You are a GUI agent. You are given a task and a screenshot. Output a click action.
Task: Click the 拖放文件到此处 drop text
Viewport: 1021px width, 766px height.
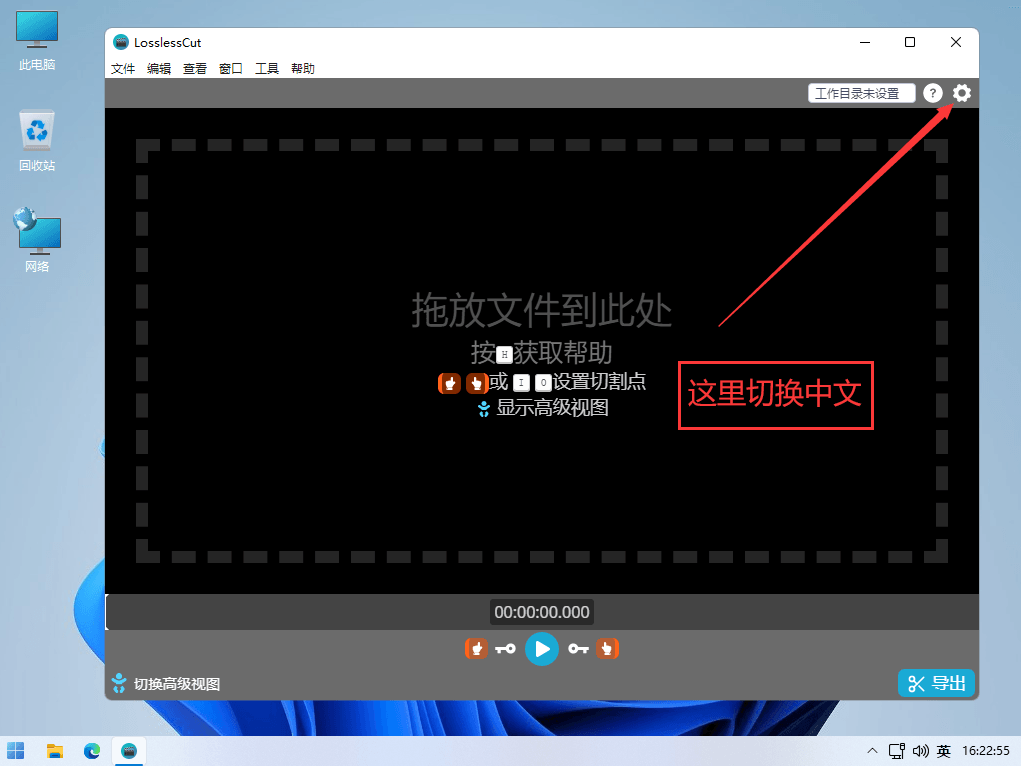click(542, 310)
